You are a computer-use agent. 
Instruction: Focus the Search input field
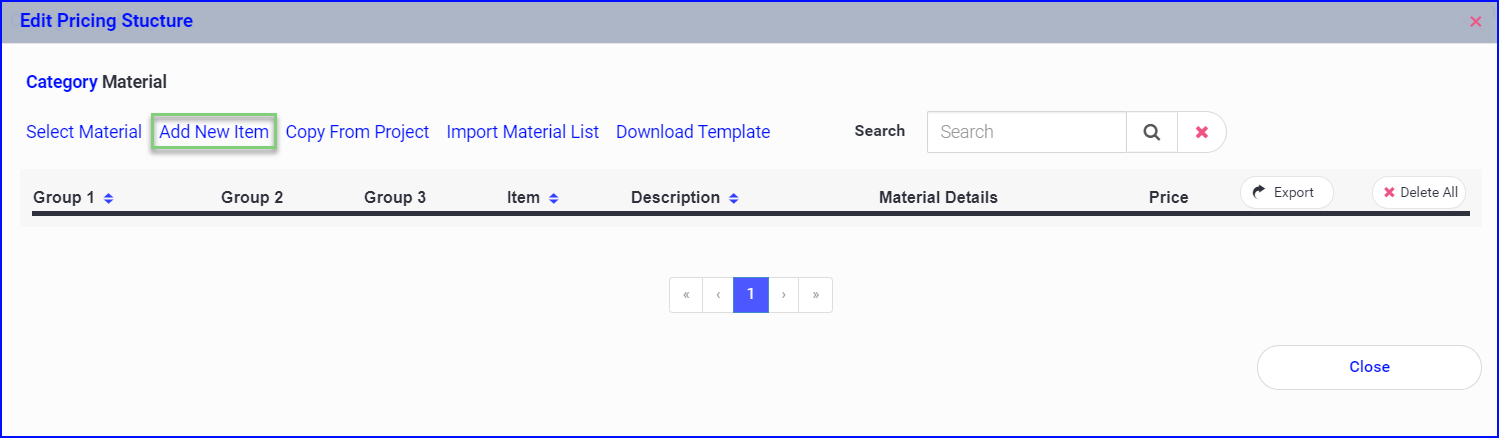pyautogui.click(x=1027, y=132)
